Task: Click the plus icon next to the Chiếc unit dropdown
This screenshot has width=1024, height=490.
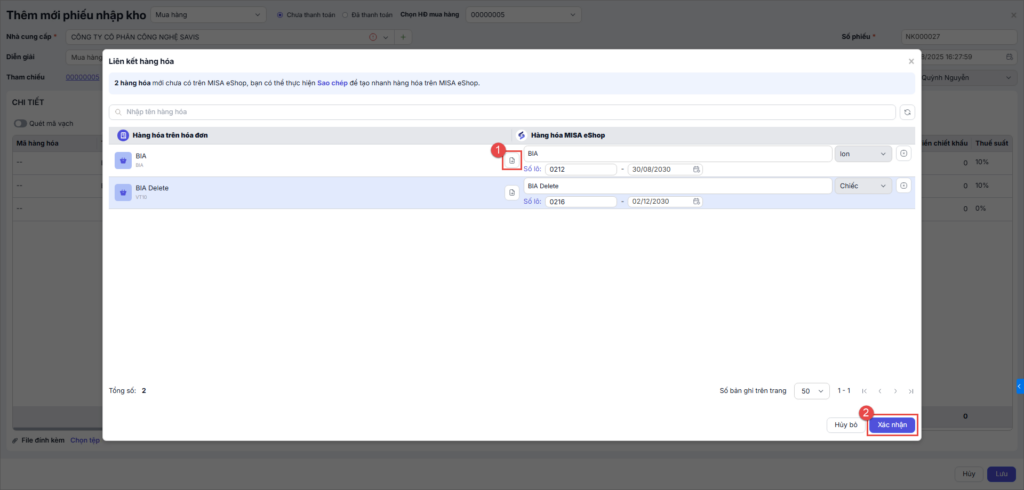Action: point(903,186)
